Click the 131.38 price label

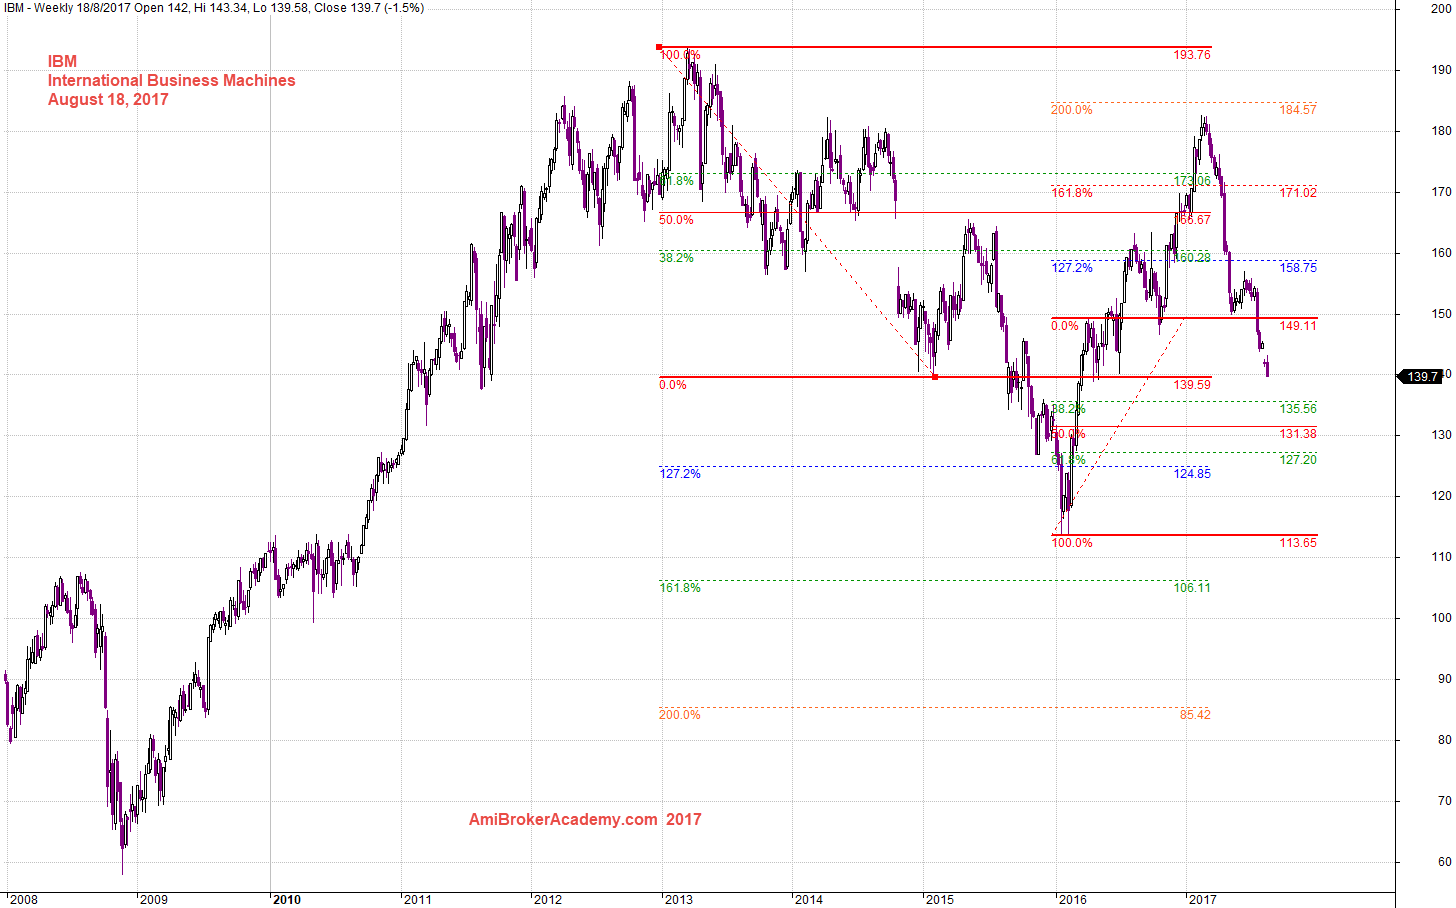1298,434
